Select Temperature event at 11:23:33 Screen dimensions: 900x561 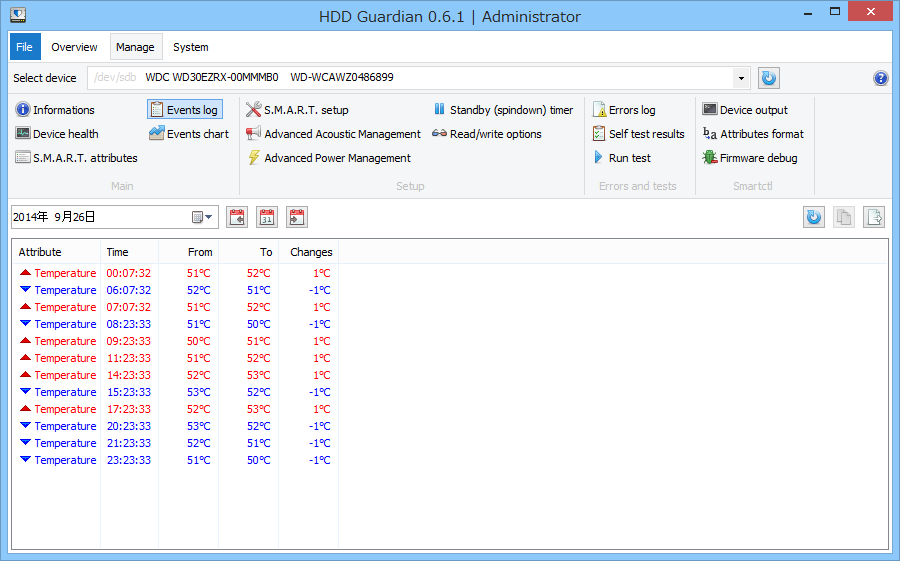coord(175,358)
